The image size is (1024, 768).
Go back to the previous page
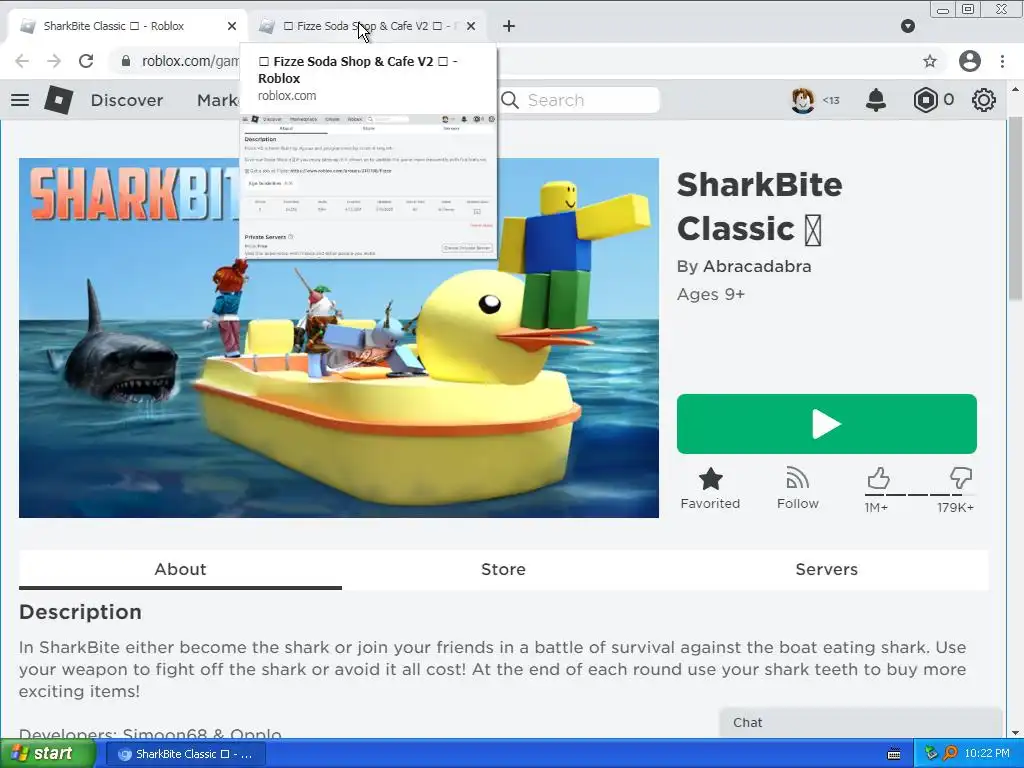tap(22, 61)
